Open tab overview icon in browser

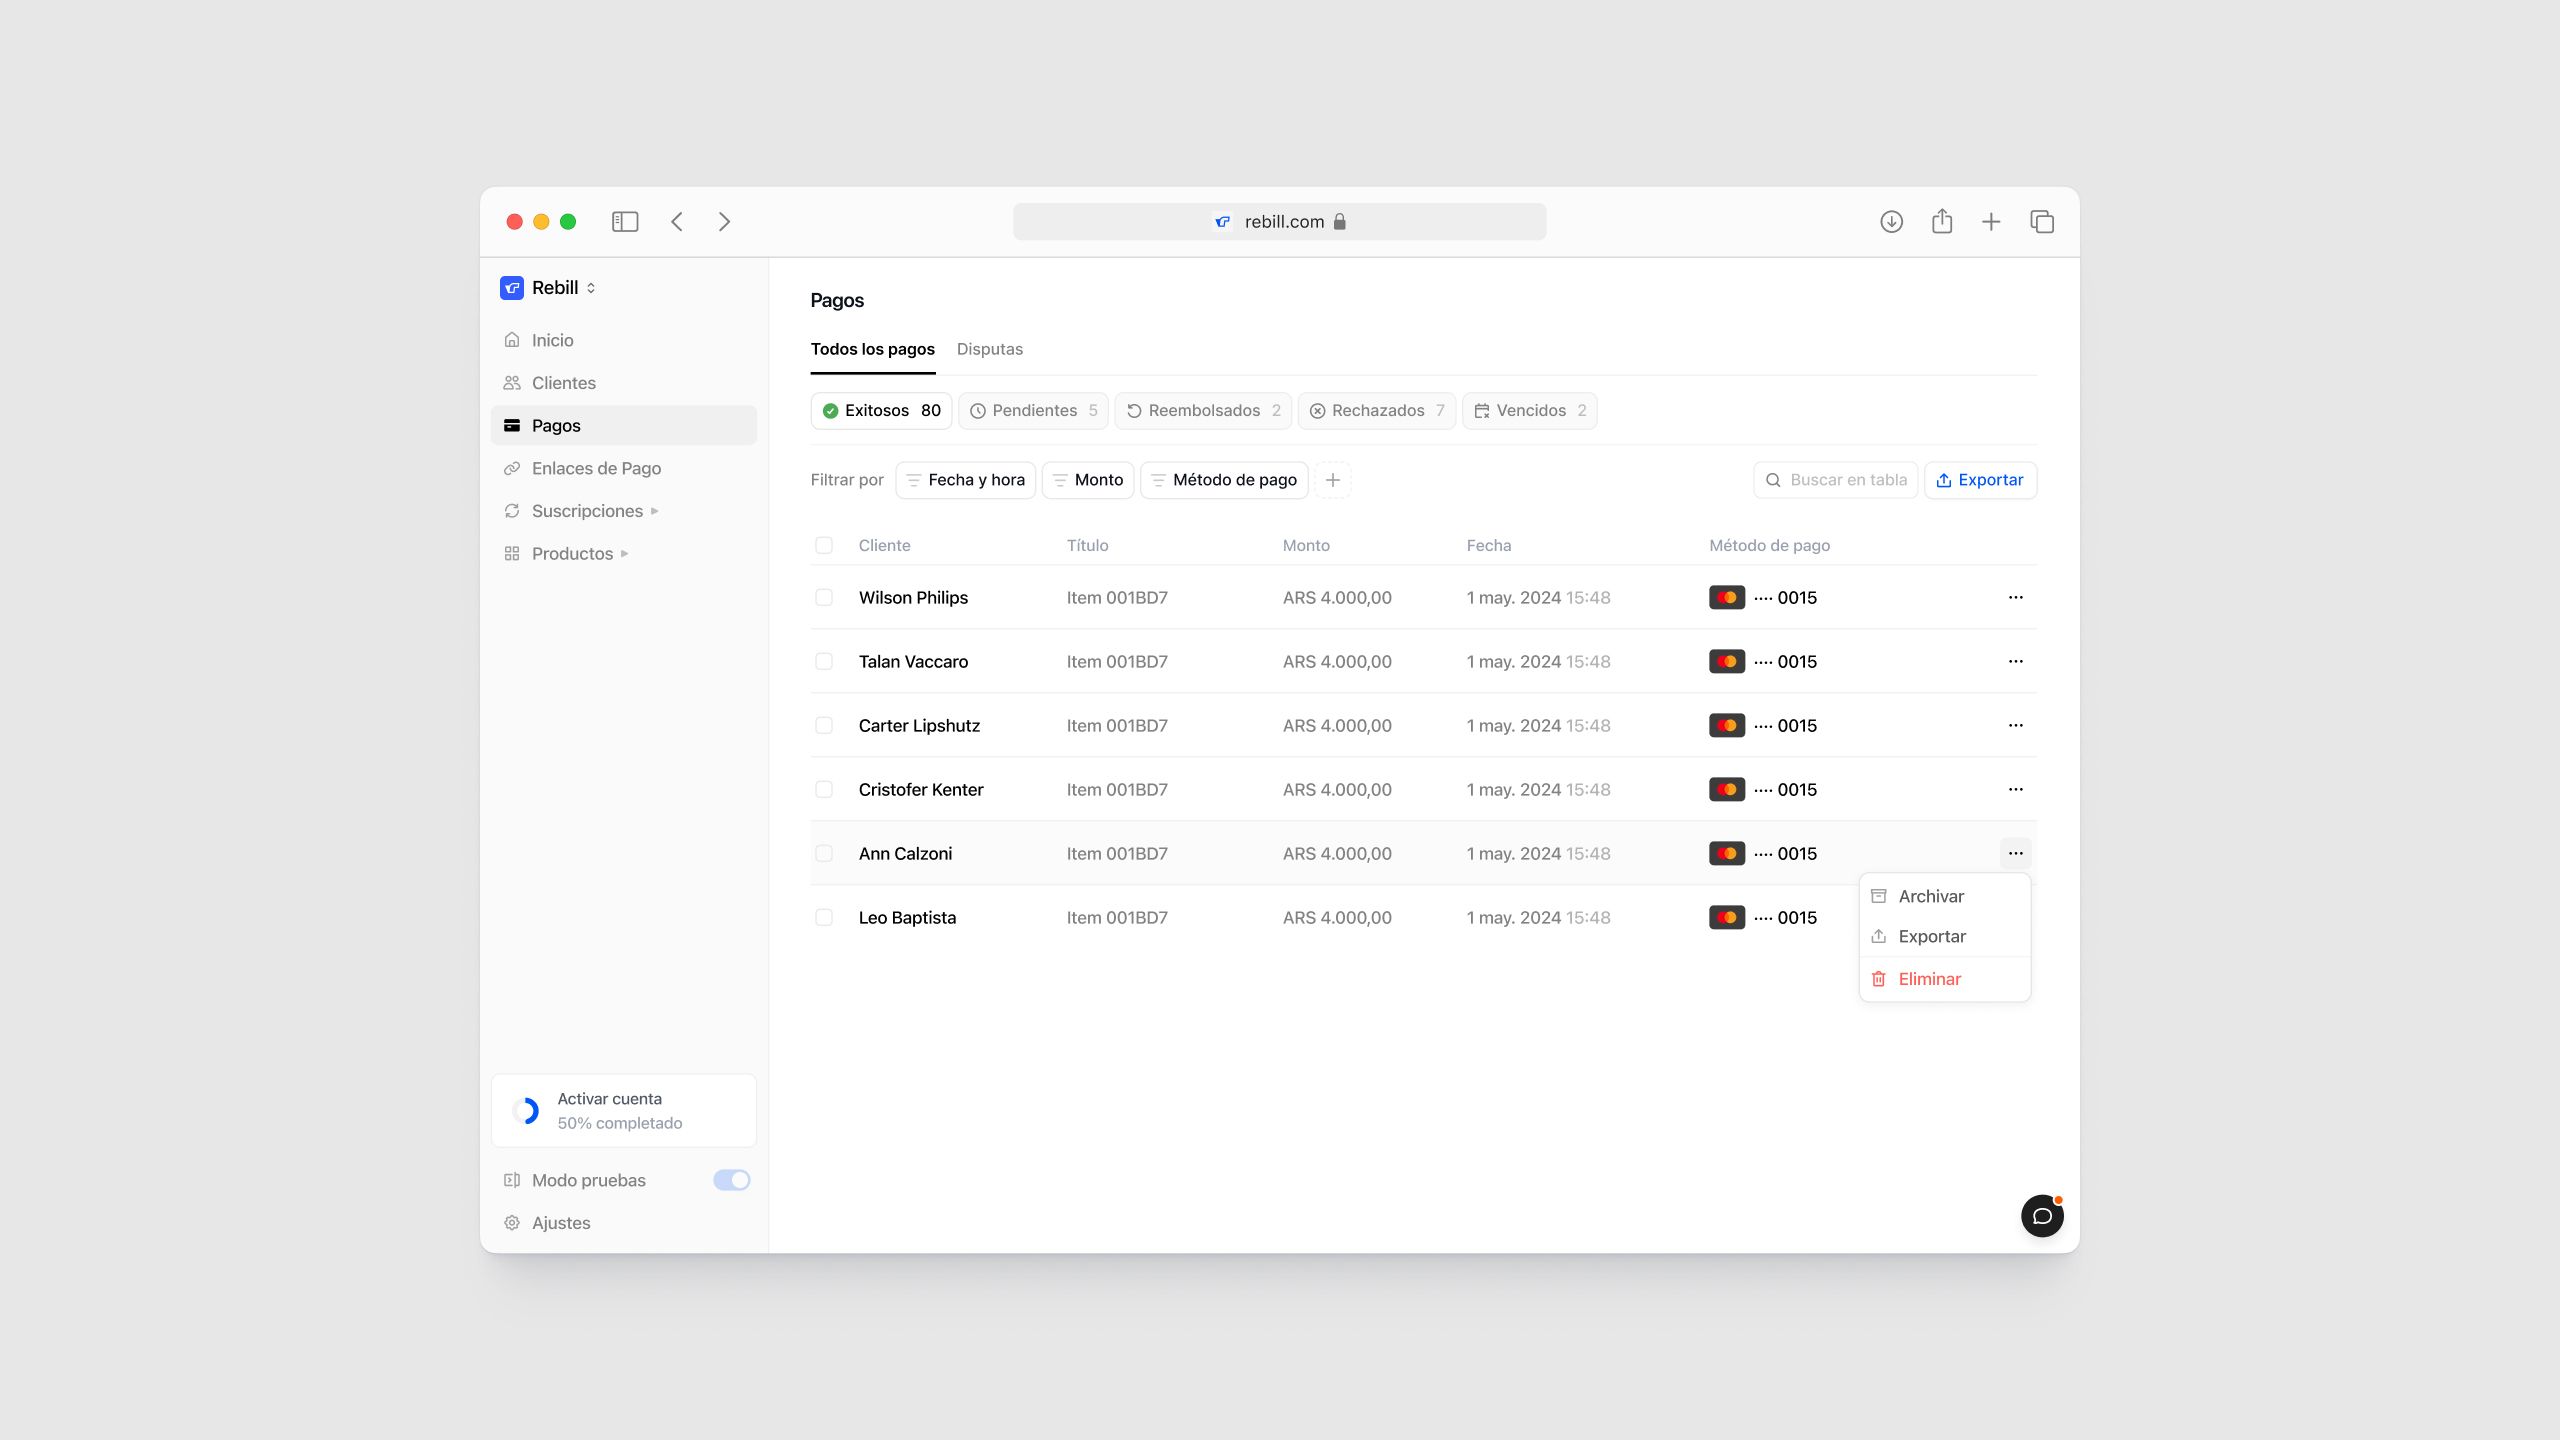point(2042,221)
